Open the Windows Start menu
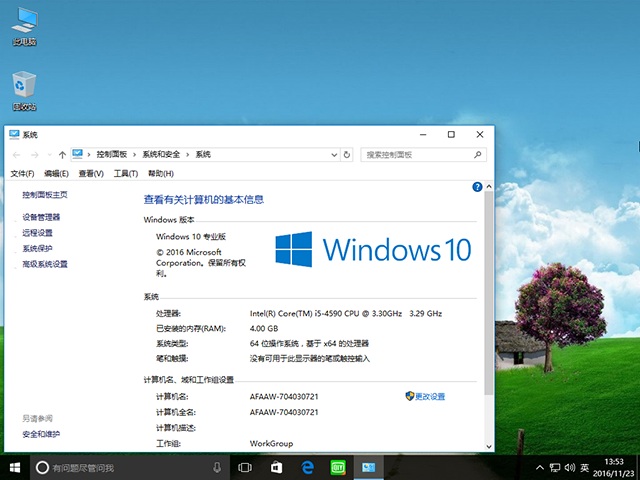The image size is (640, 480). tap(15, 467)
